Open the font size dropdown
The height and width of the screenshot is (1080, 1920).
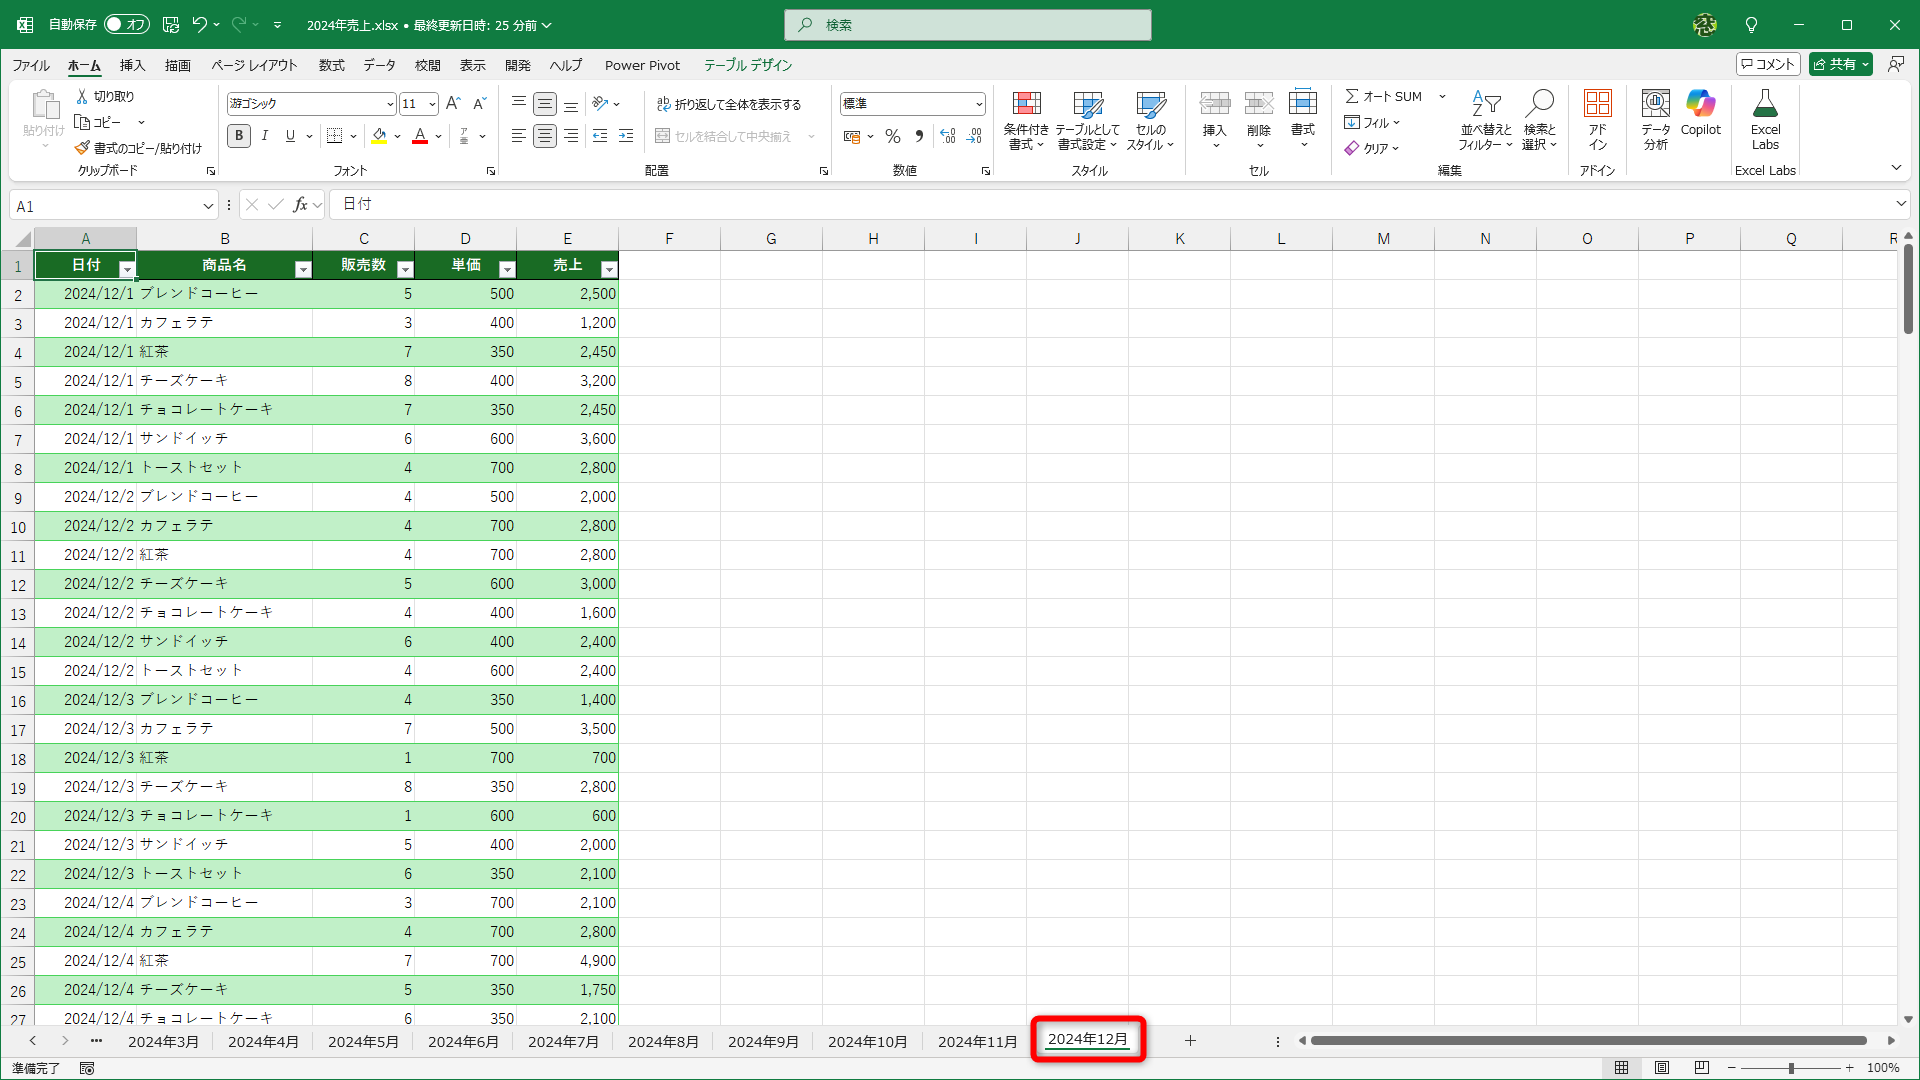(432, 104)
